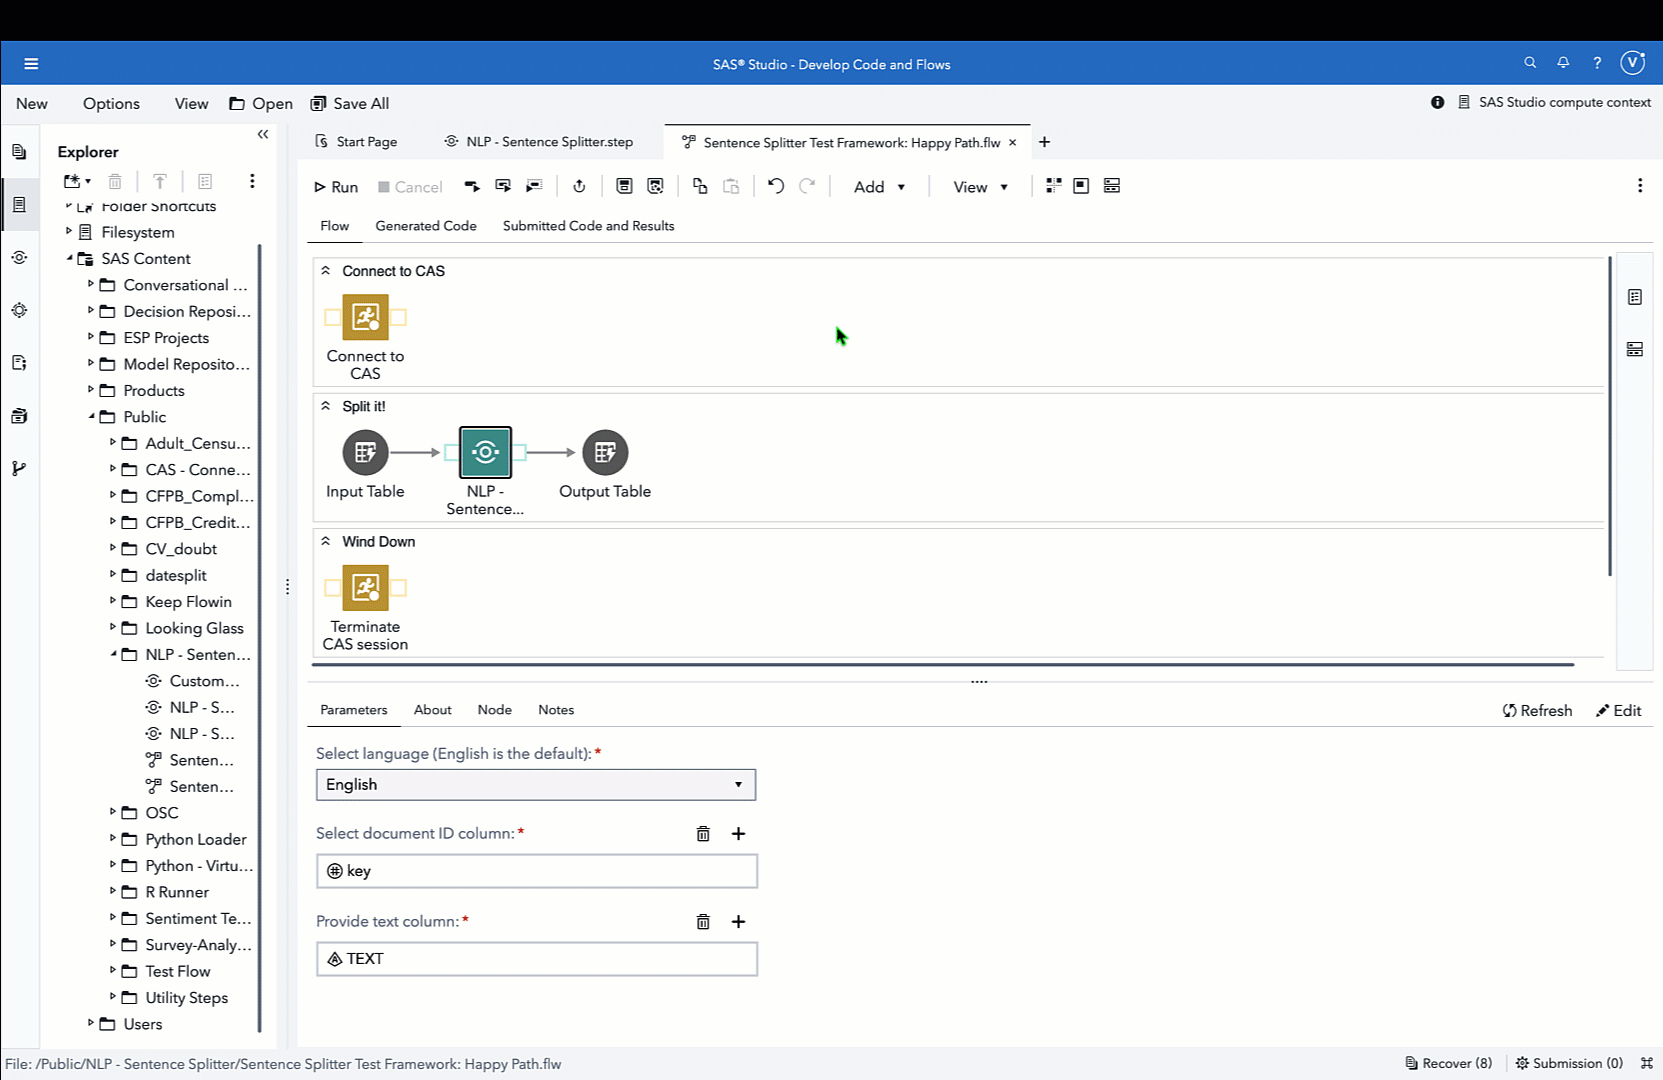The height and width of the screenshot is (1080, 1663).
Task: Open the Git repositories sidebar icon
Action: tap(19, 468)
